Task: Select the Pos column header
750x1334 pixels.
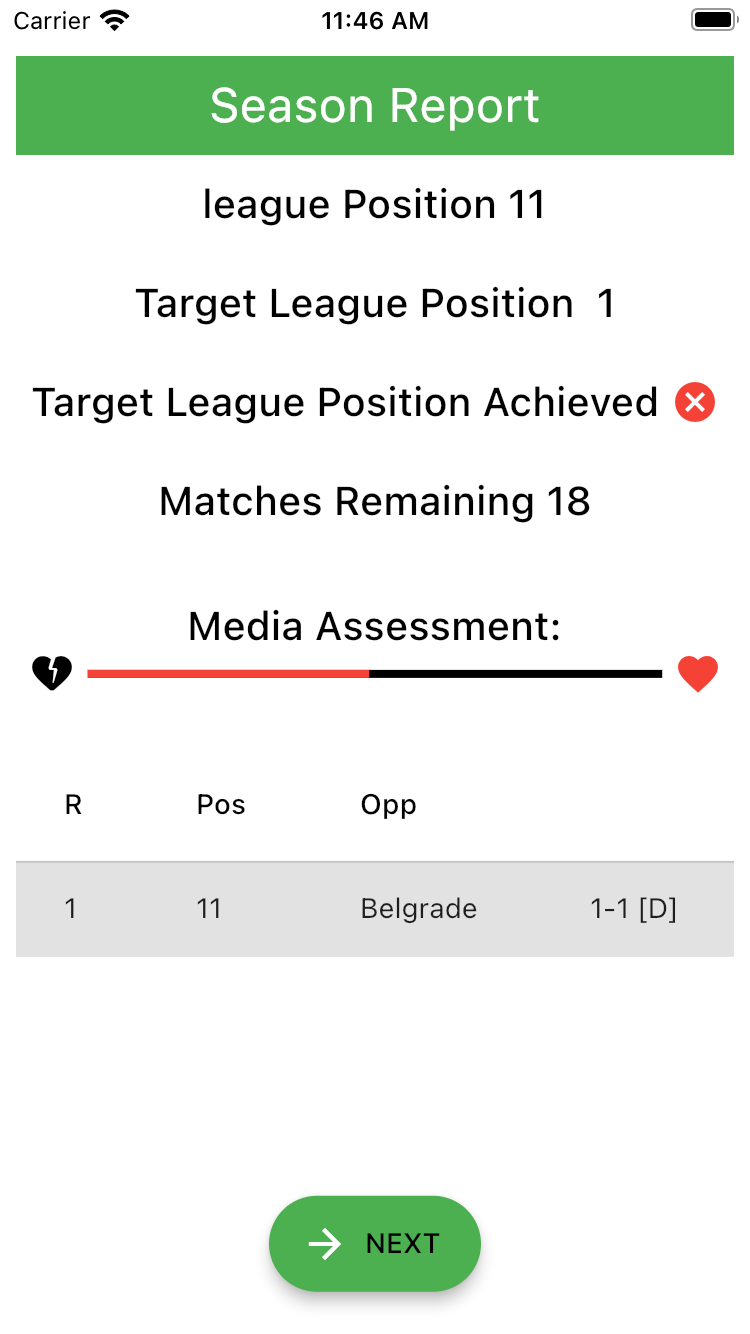Action: 221,805
